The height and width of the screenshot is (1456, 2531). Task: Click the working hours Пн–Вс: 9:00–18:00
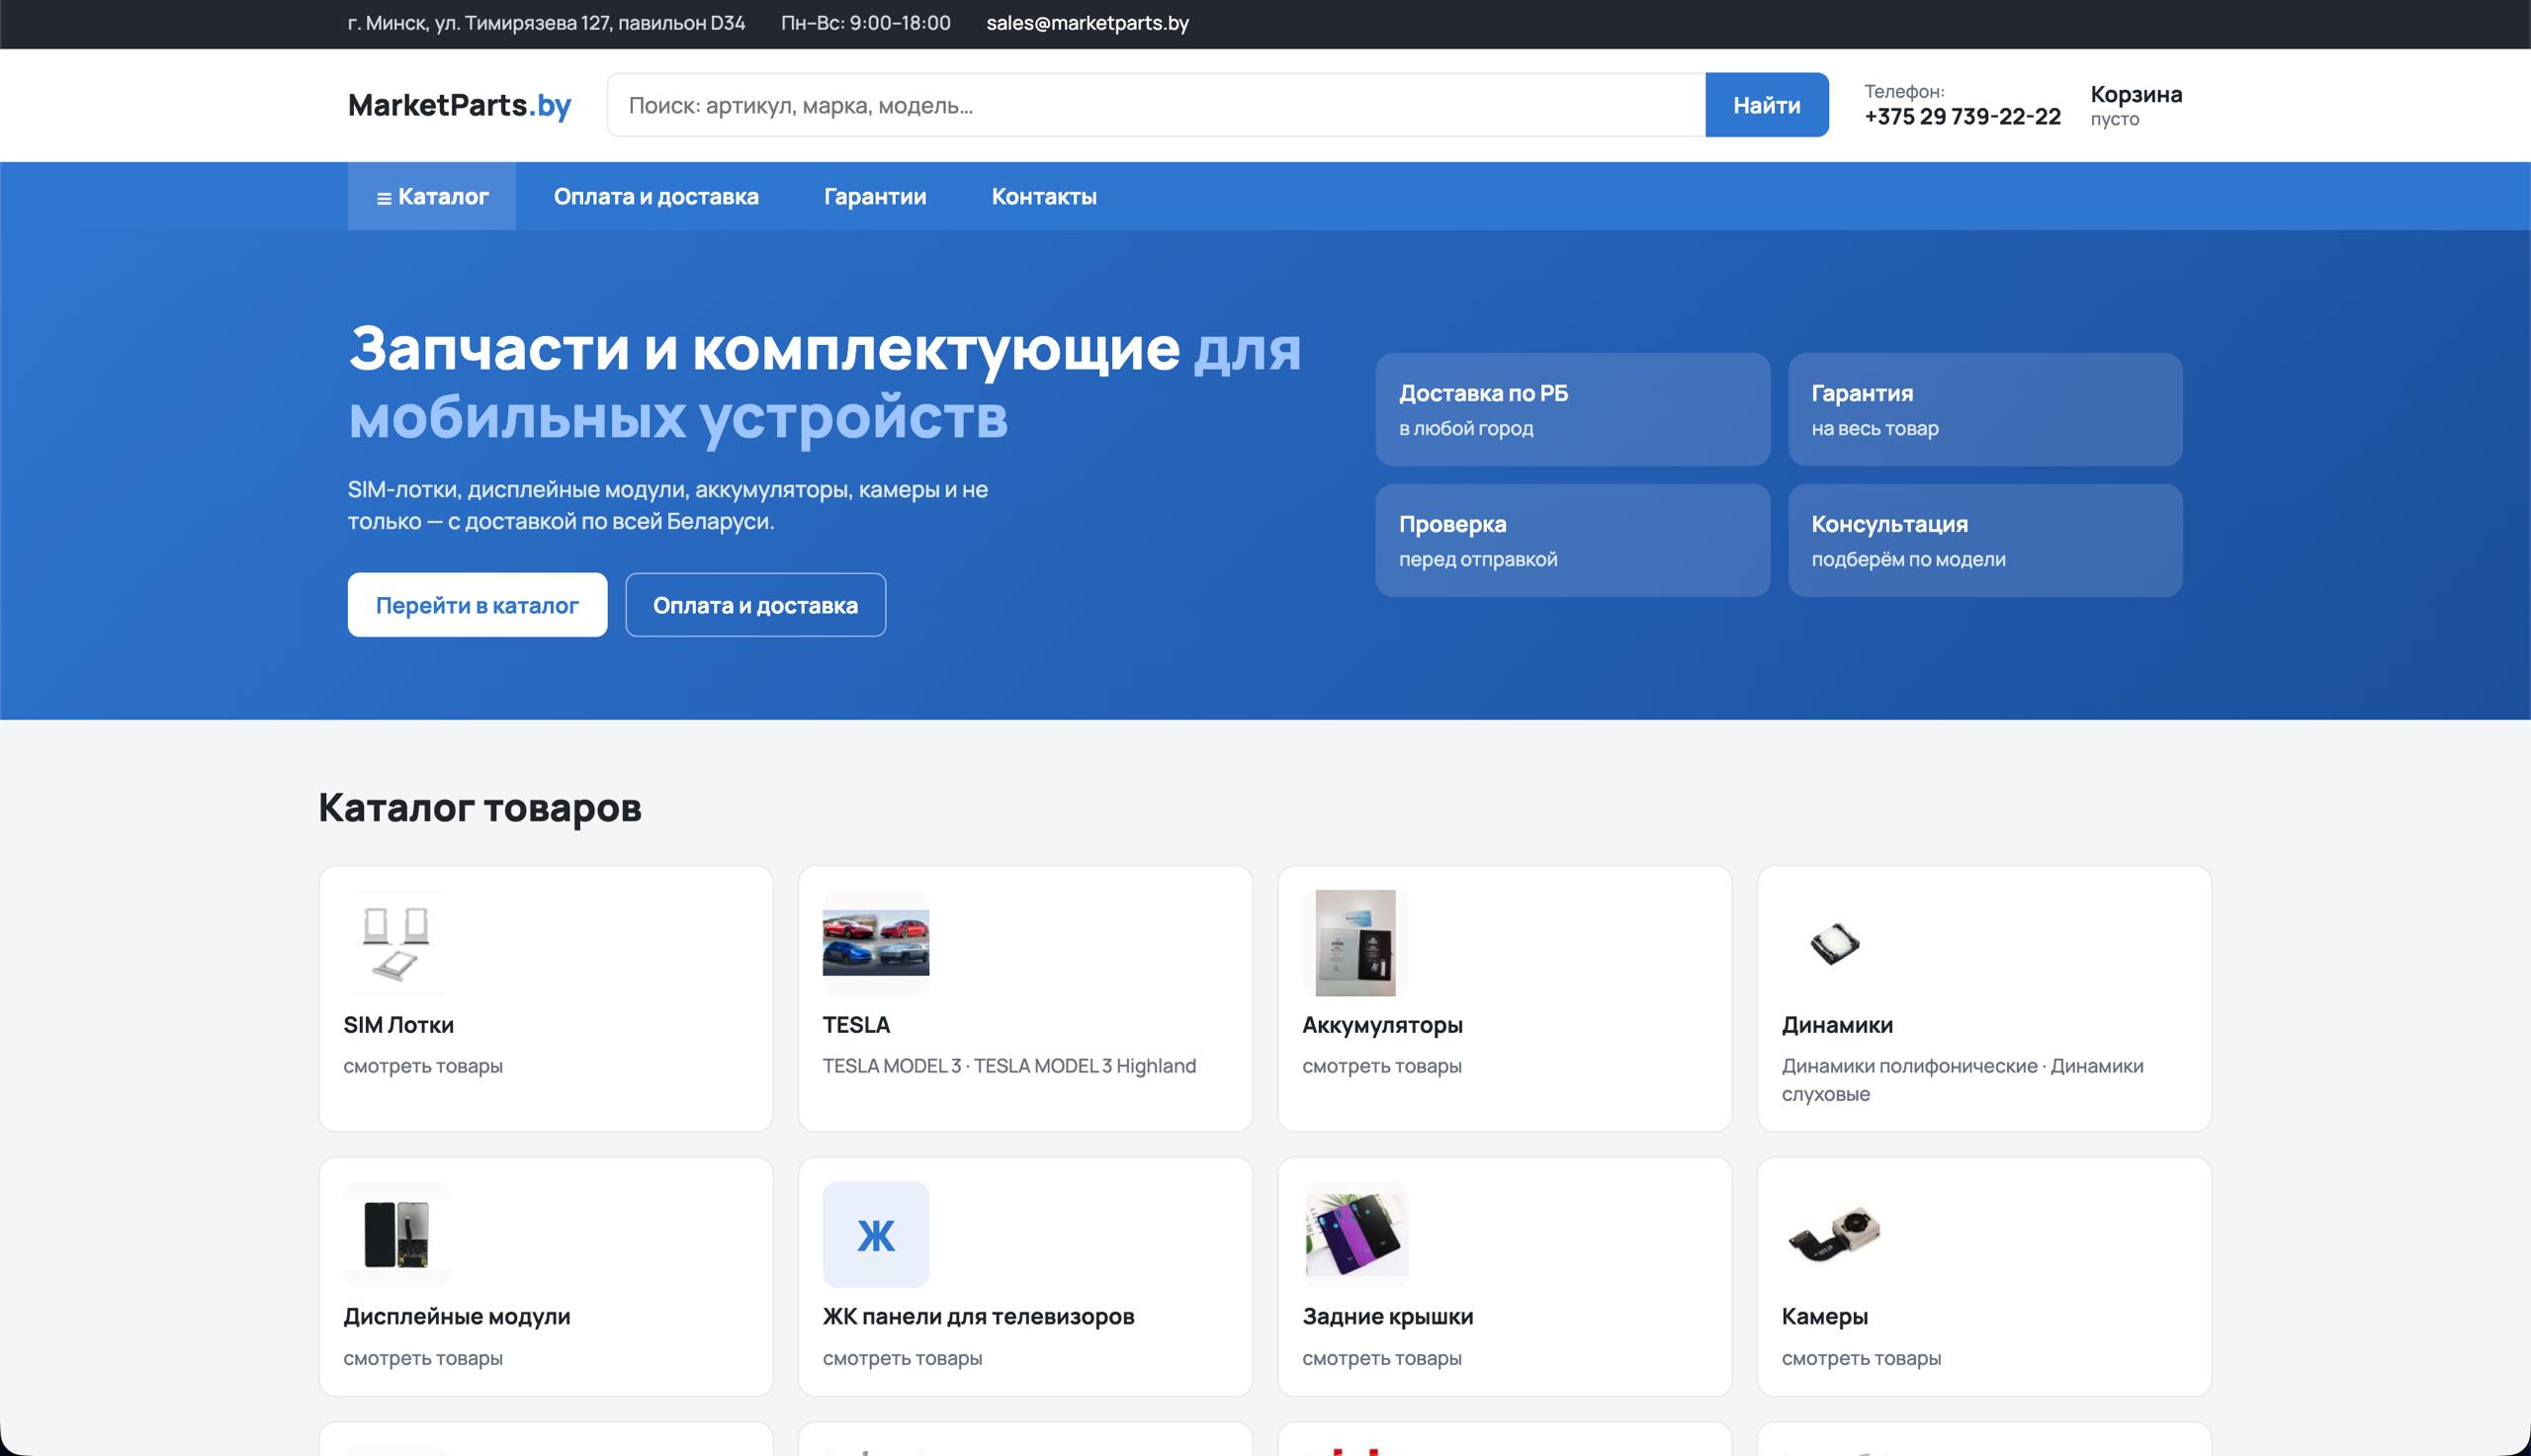pyautogui.click(x=866, y=23)
